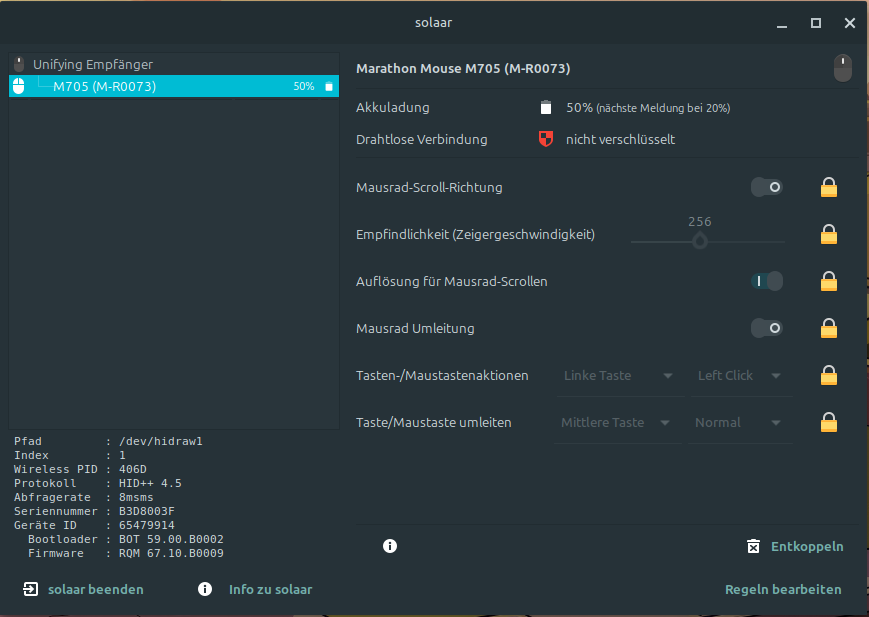Click the Akkuladung label
Image resolution: width=869 pixels, height=617 pixels.
click(x=392, y=108)
